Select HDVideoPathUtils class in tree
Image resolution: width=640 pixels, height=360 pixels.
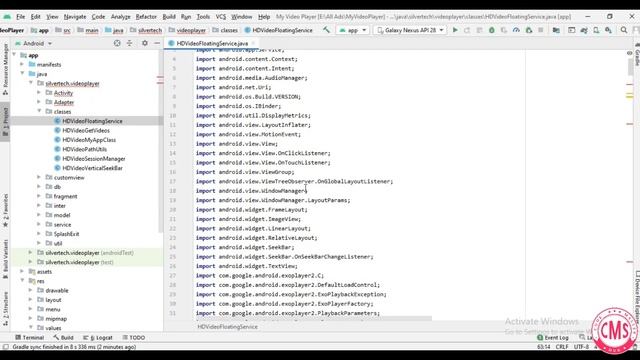pos(84,149)
